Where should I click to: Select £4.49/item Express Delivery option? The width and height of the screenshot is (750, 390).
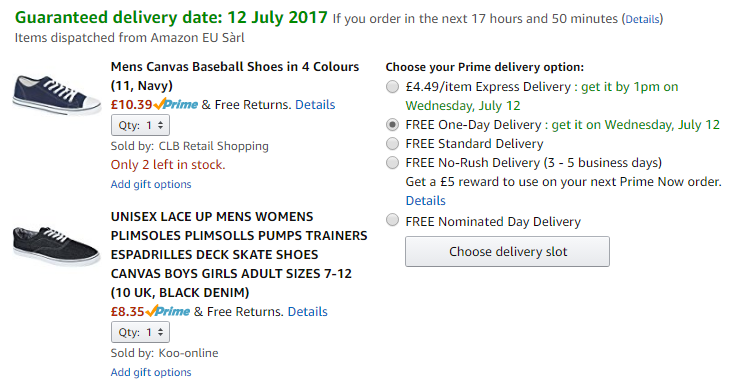[392, 87]
